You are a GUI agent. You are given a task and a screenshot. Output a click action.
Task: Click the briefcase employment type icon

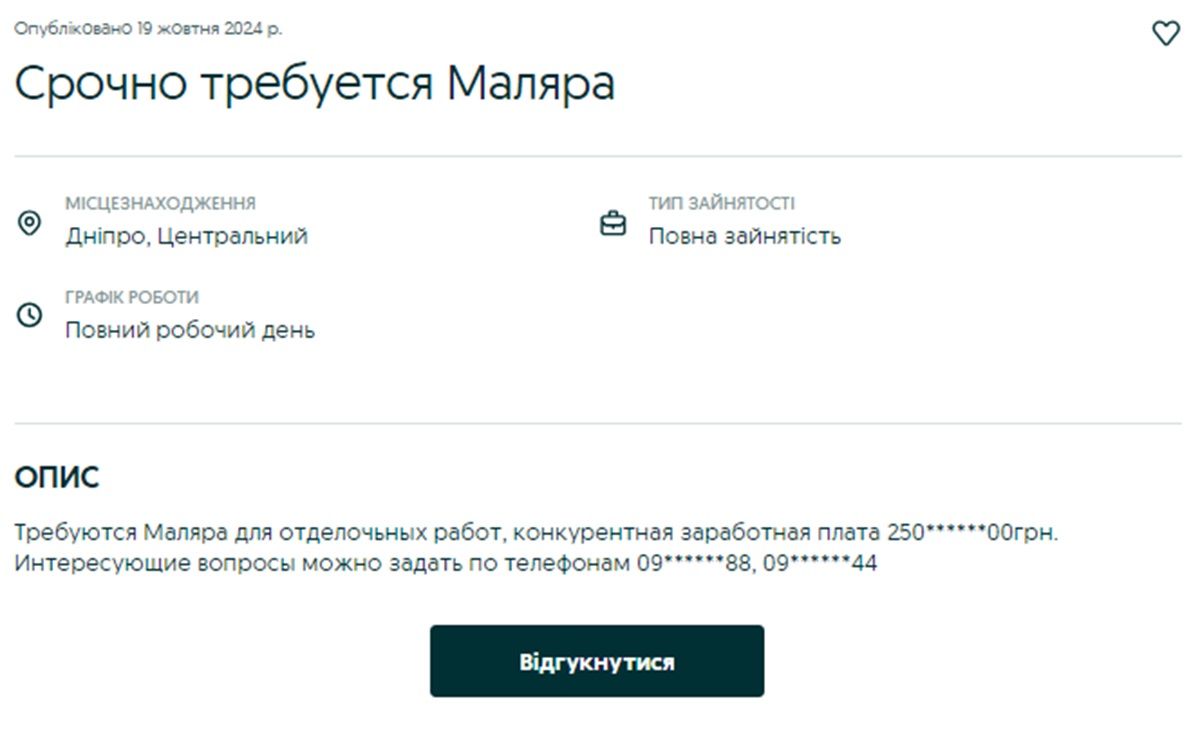[x=615, y=225]
